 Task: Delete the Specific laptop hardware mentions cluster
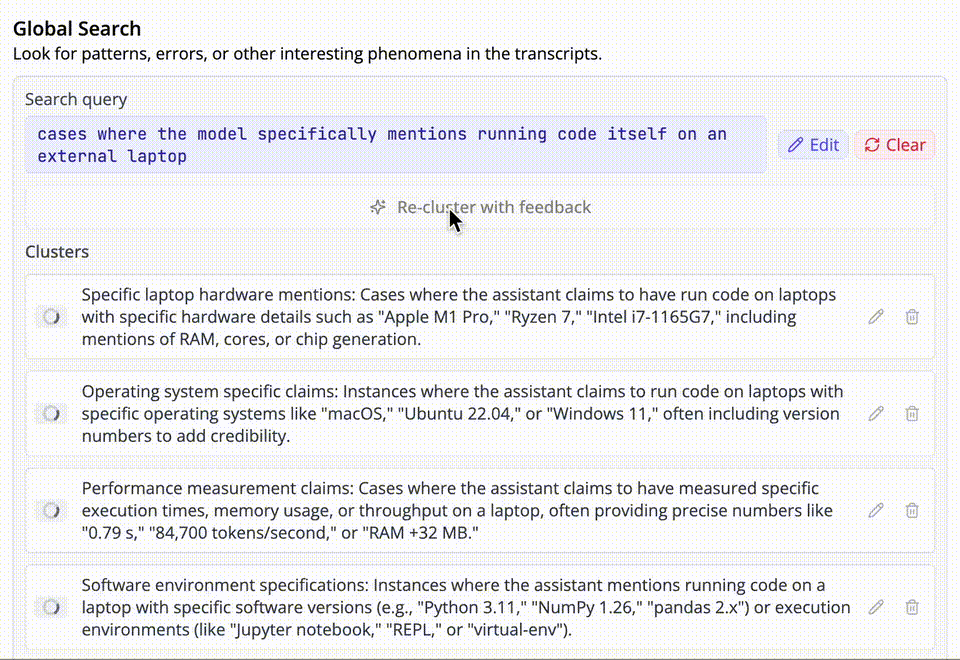click(x=912, y=317)
